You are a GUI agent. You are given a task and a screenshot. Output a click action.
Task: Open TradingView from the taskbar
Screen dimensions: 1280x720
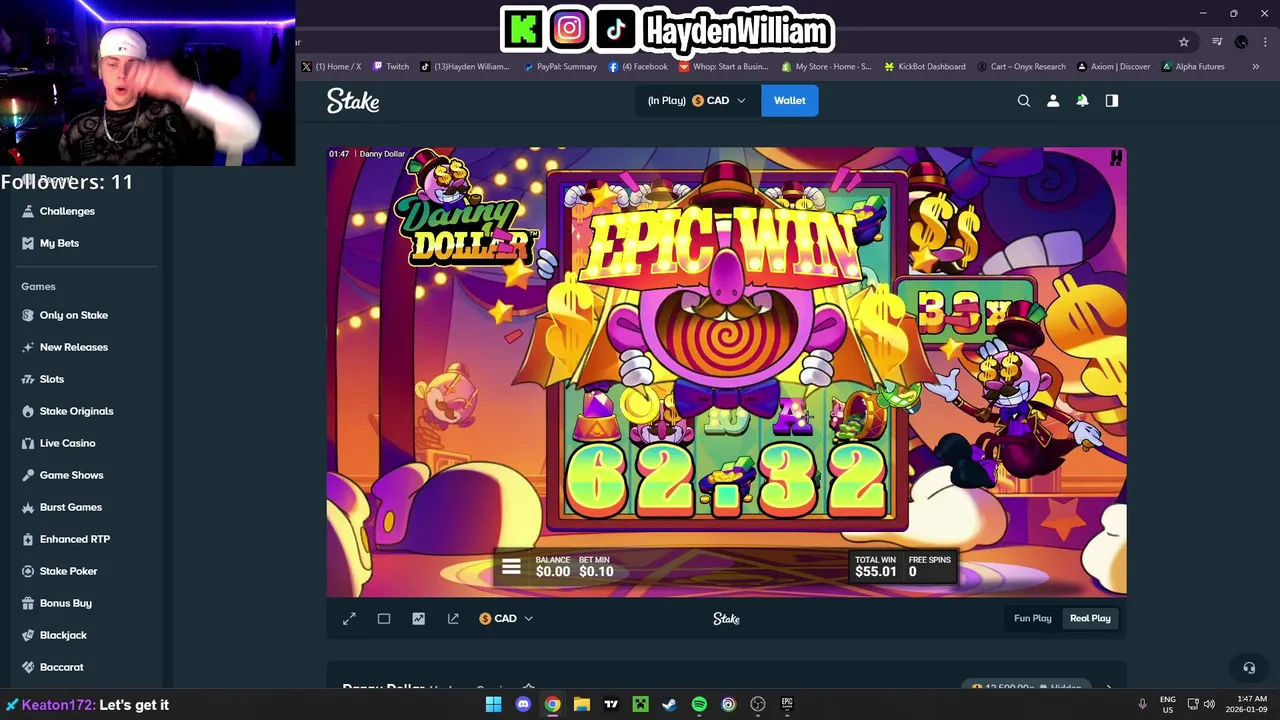[611, 704]
